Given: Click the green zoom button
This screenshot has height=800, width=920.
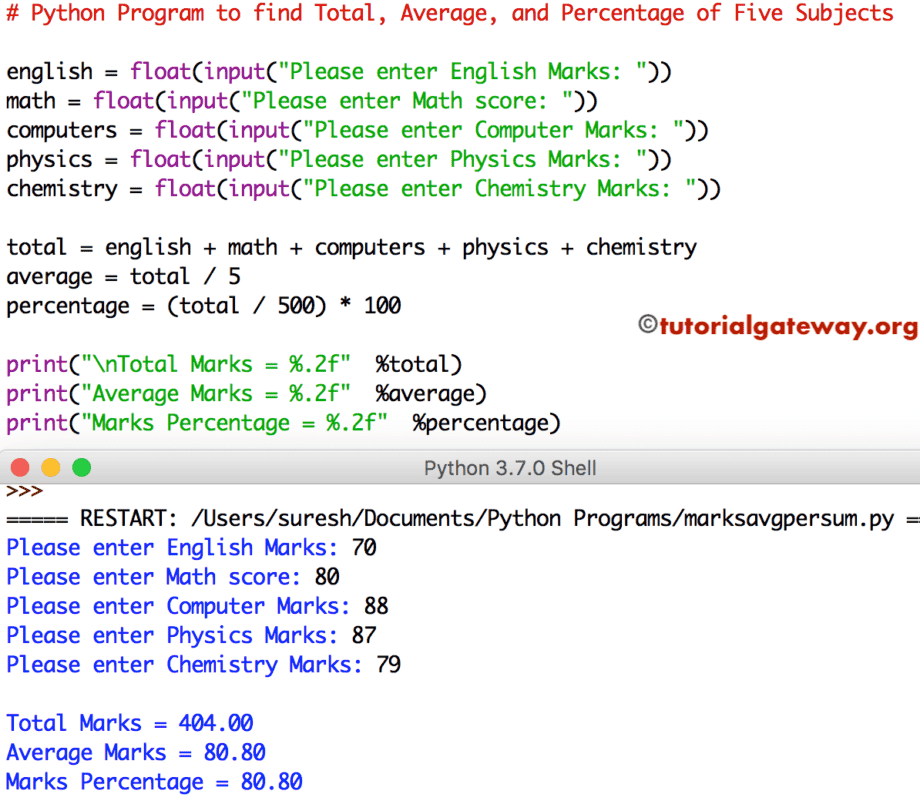Looking at the screenshot, I should 80,467.
